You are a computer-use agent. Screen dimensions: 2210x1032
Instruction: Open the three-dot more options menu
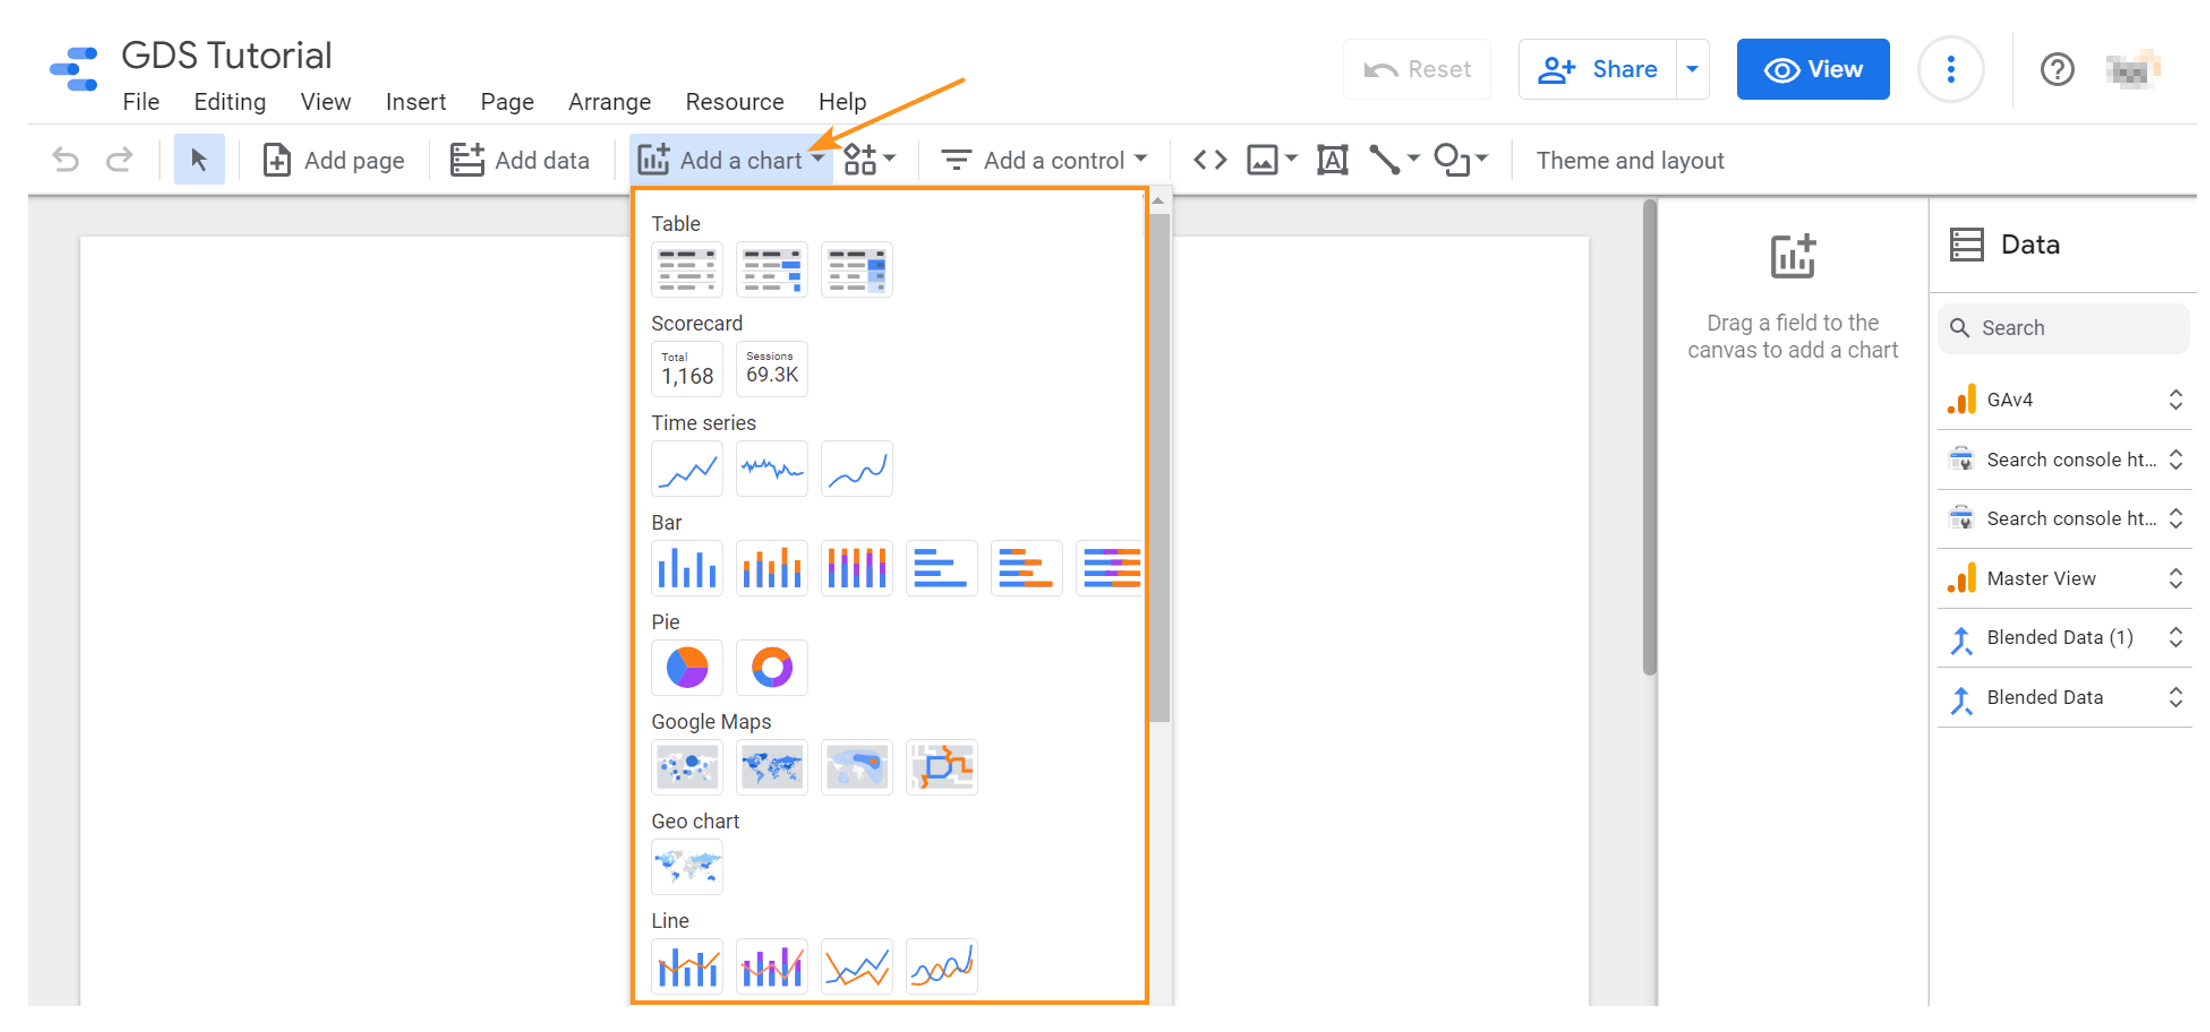(1951, 69)
